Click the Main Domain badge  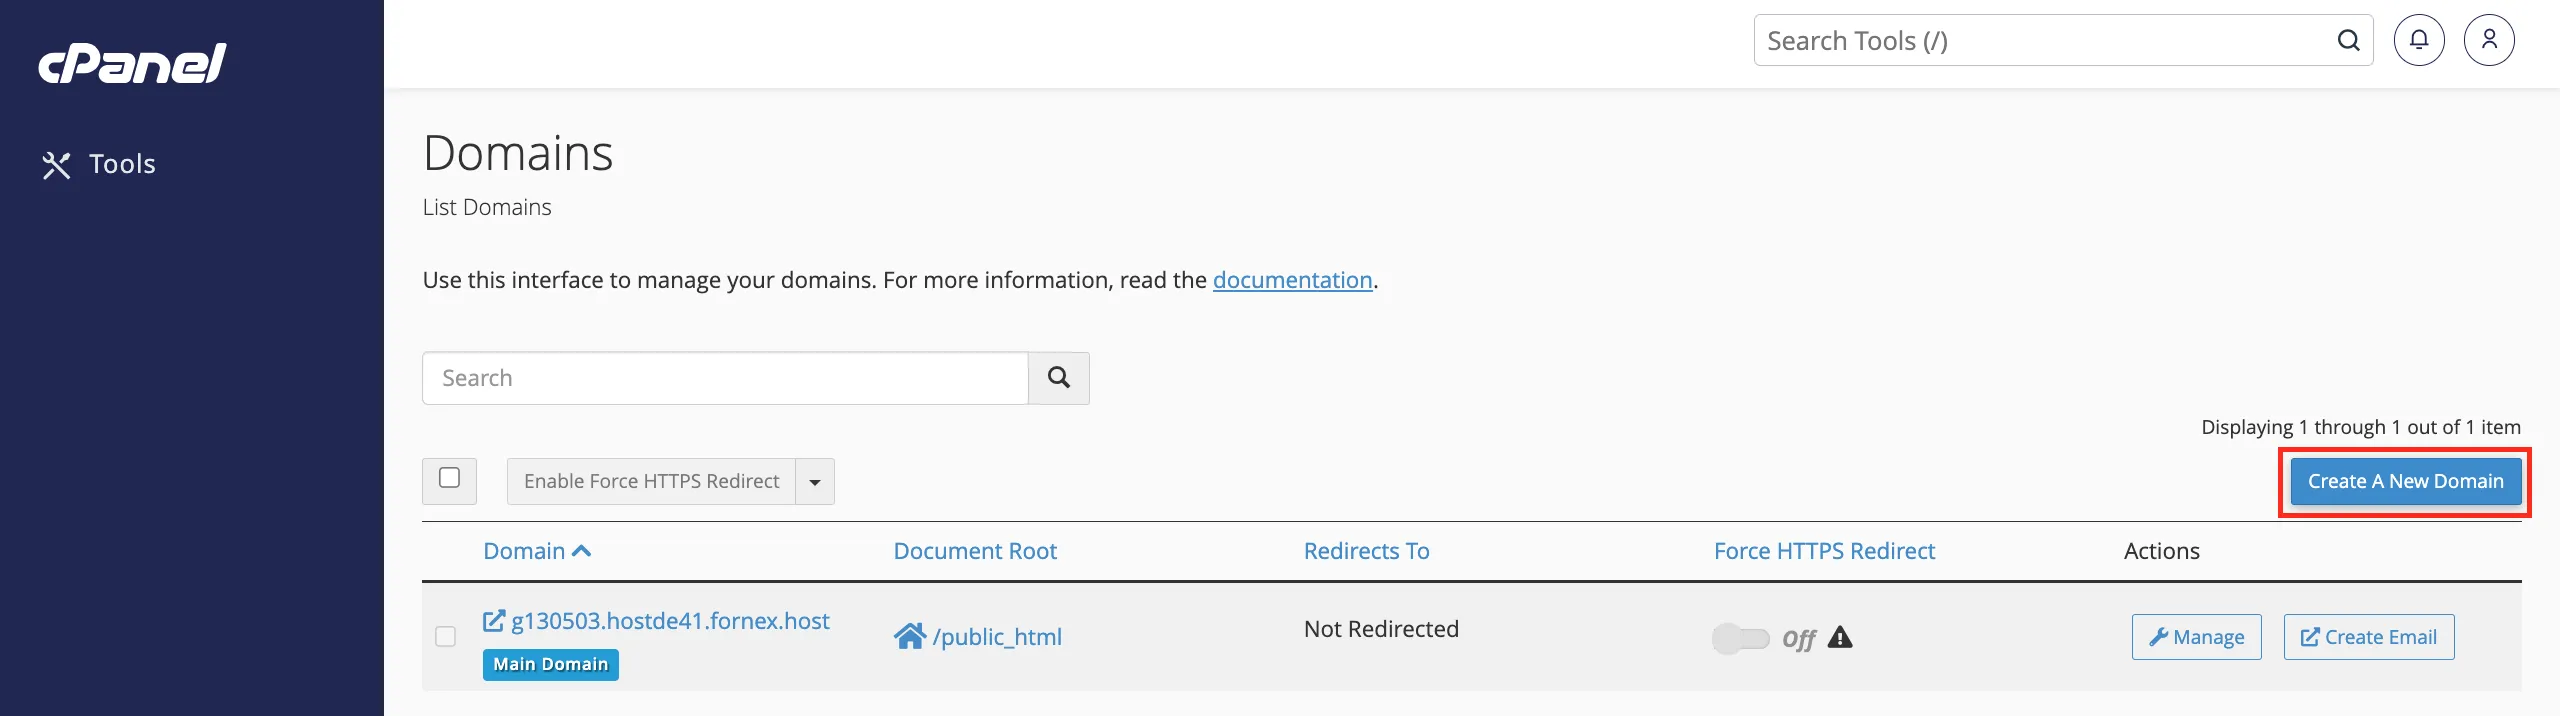tap(550, 664)
